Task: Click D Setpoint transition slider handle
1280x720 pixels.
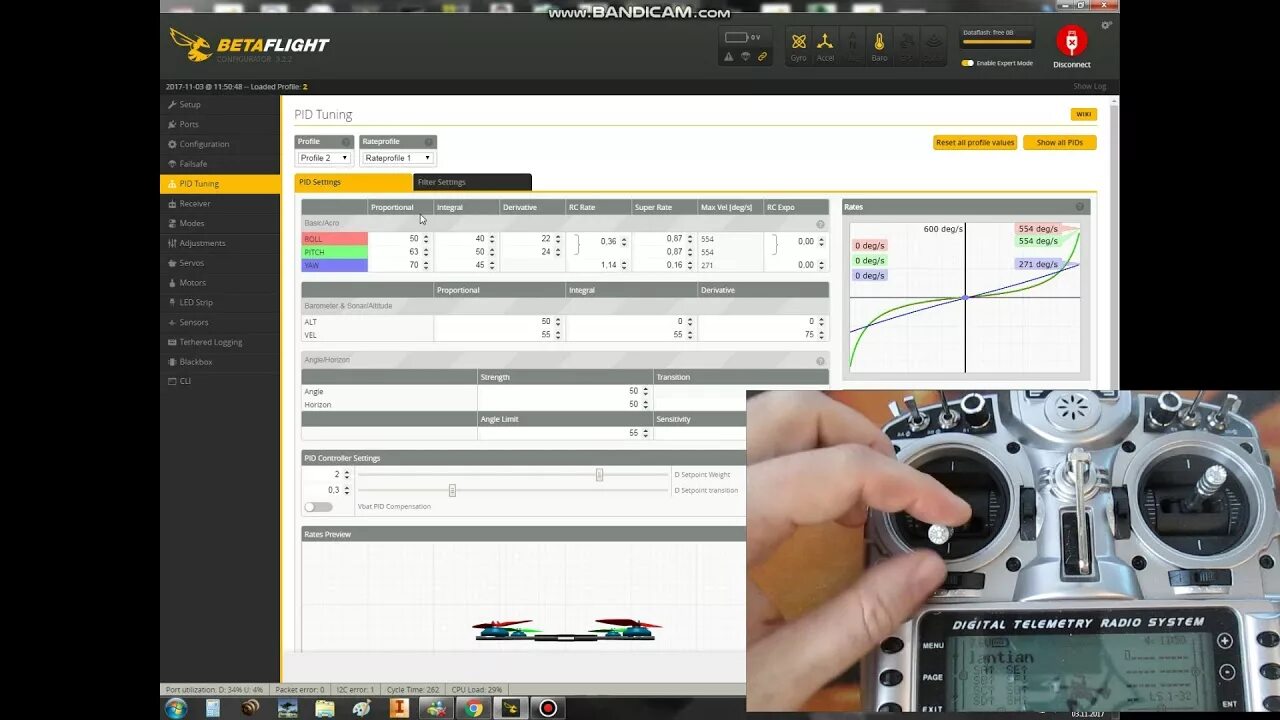Action: (x=452, y=490)
